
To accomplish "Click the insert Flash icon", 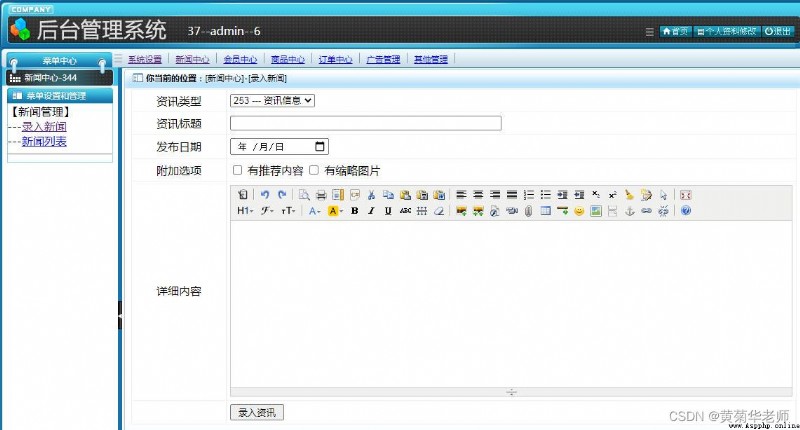I will pos(495,211).
